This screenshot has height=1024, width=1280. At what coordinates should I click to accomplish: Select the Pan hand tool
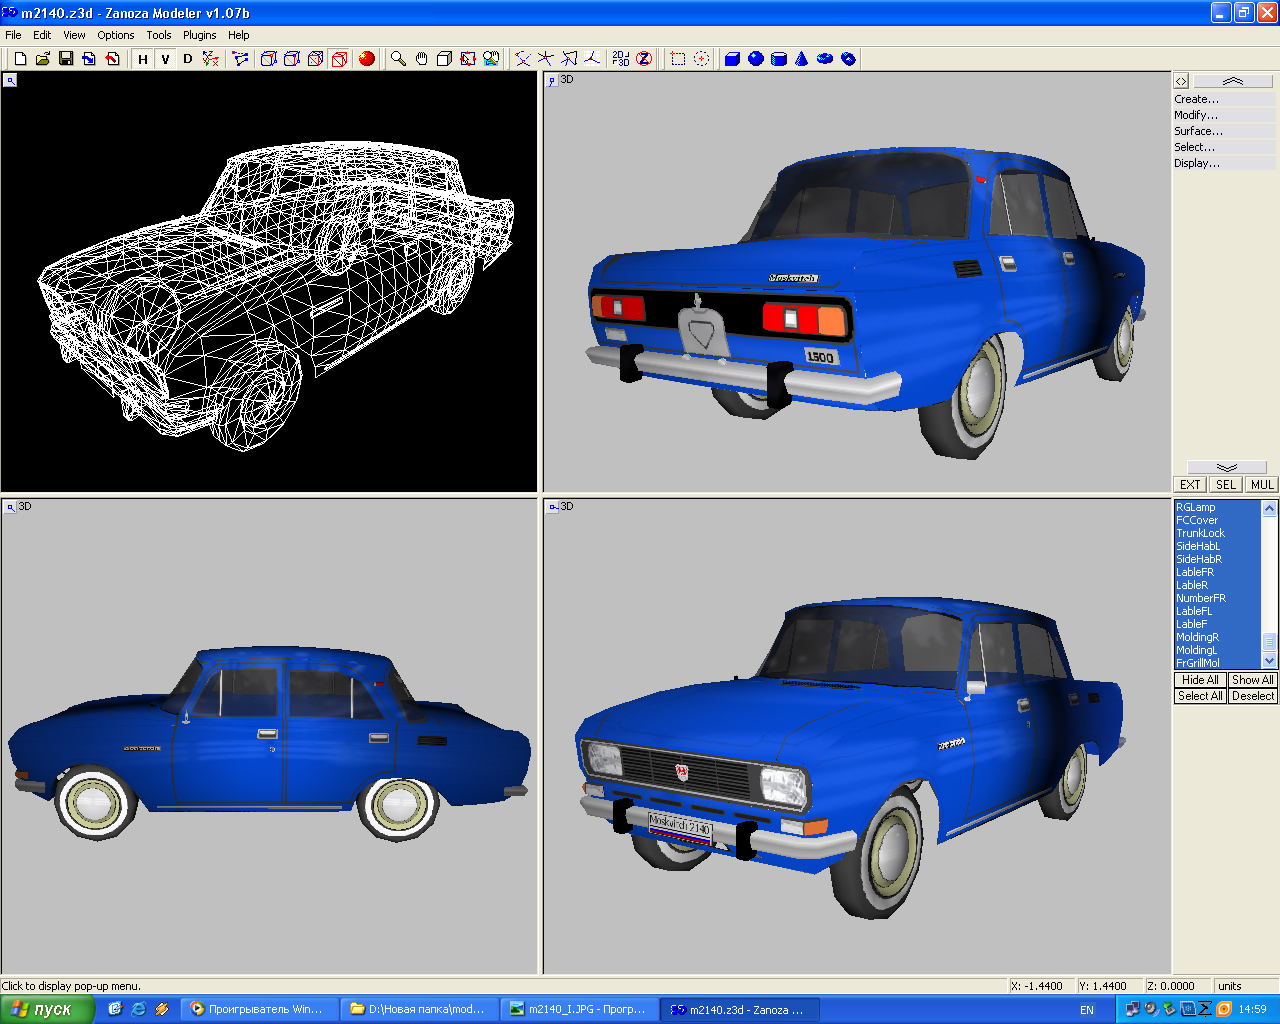(421, 59)
